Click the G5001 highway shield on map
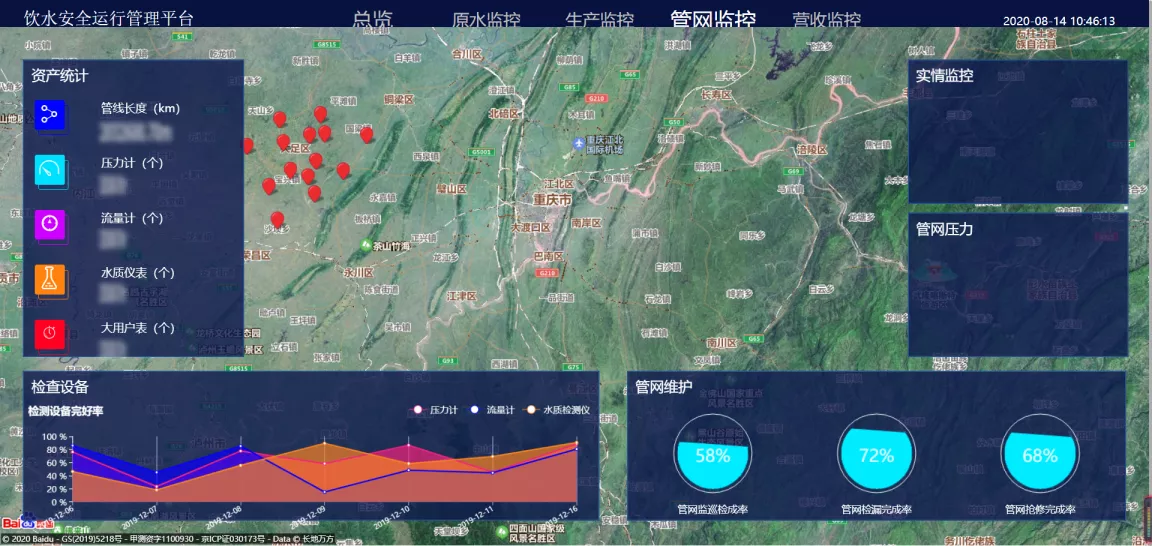This screenshot has height=546, width=1152. [x=483, y=152]
